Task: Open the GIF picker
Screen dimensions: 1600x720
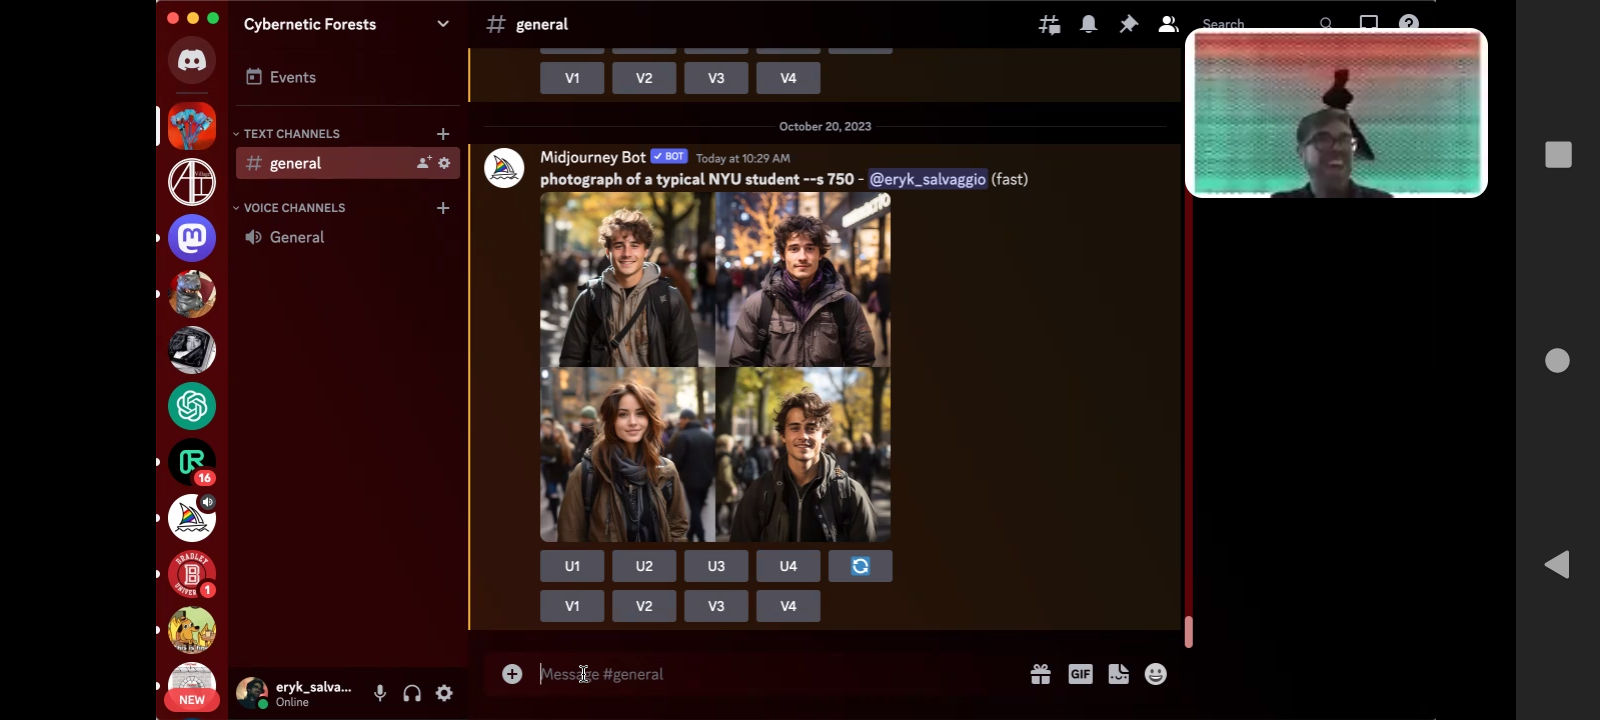Action: coord(1080,675)
